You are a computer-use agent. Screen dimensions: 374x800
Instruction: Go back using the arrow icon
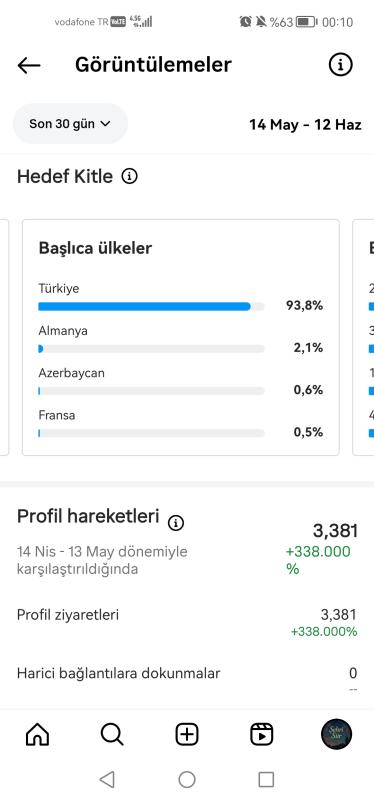[x=29, y=65]
